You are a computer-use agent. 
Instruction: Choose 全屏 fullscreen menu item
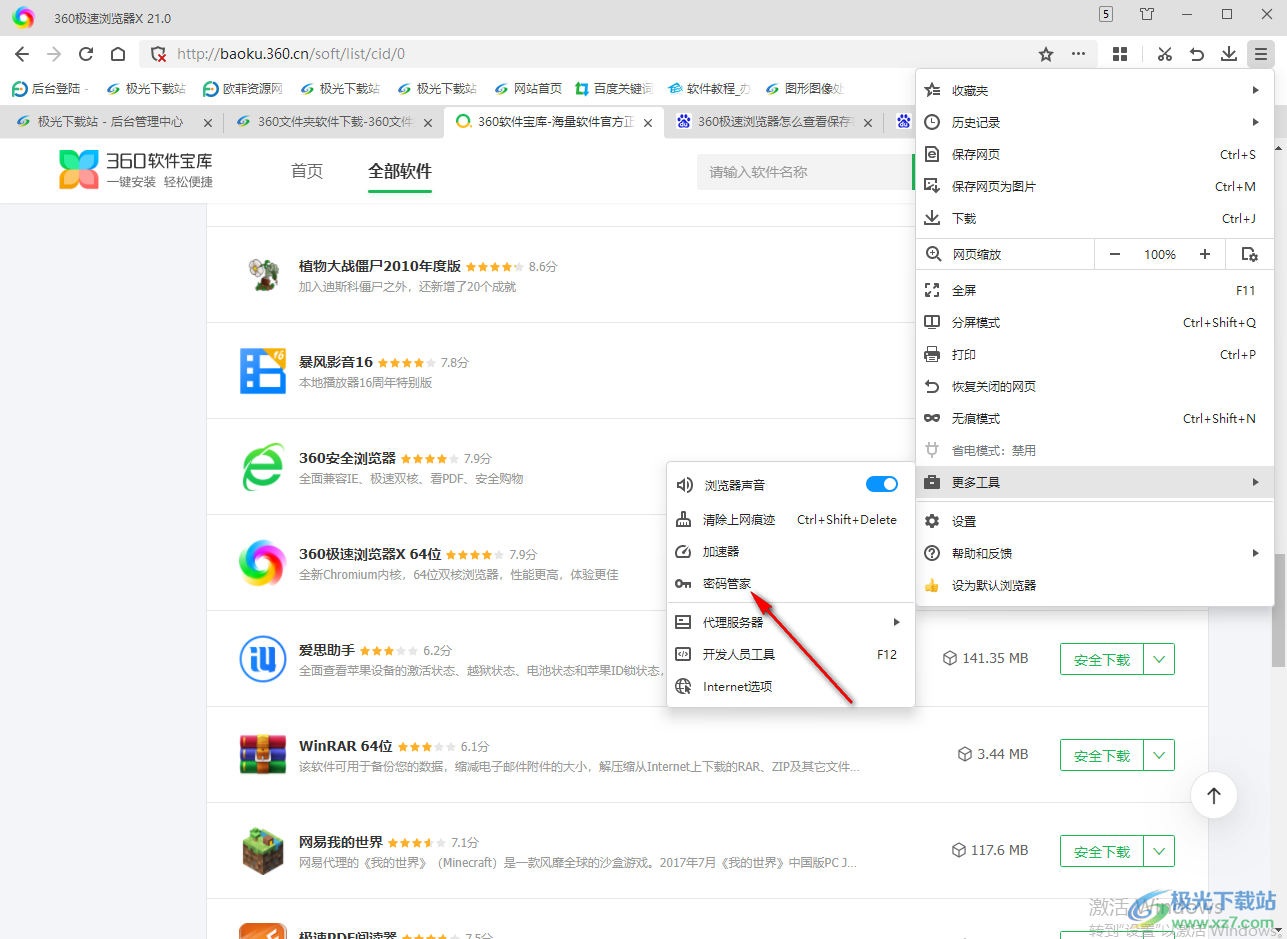1094,290
